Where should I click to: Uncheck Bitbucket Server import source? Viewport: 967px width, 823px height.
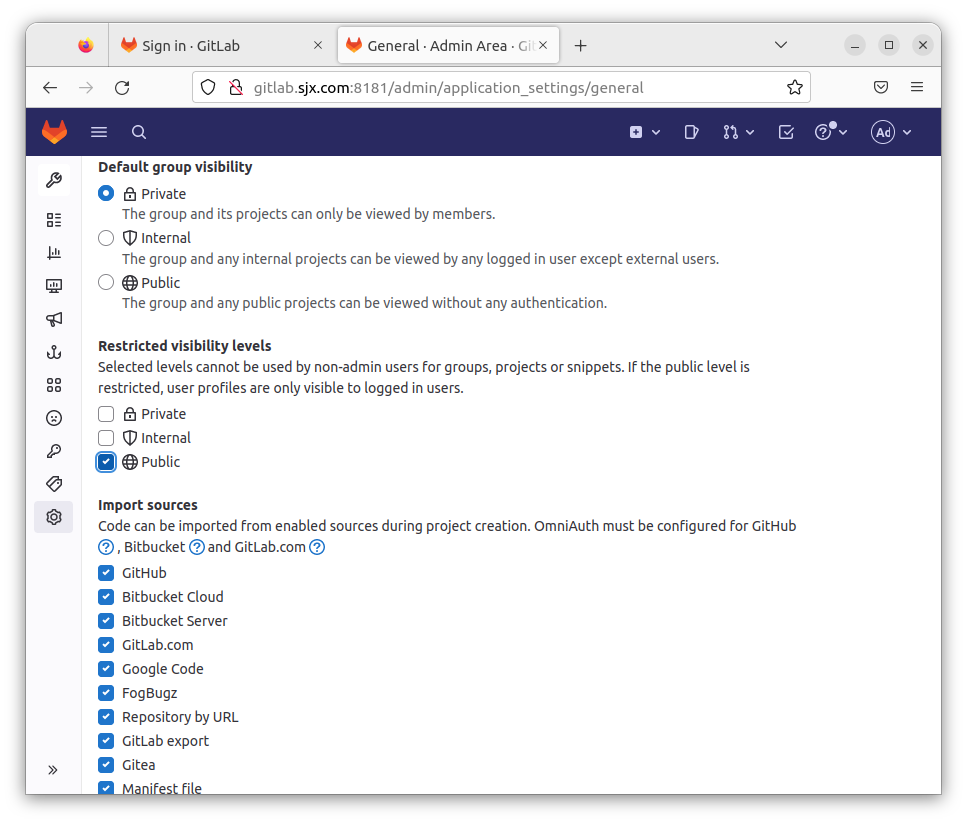pyautogui.click(x=106, y=621)
